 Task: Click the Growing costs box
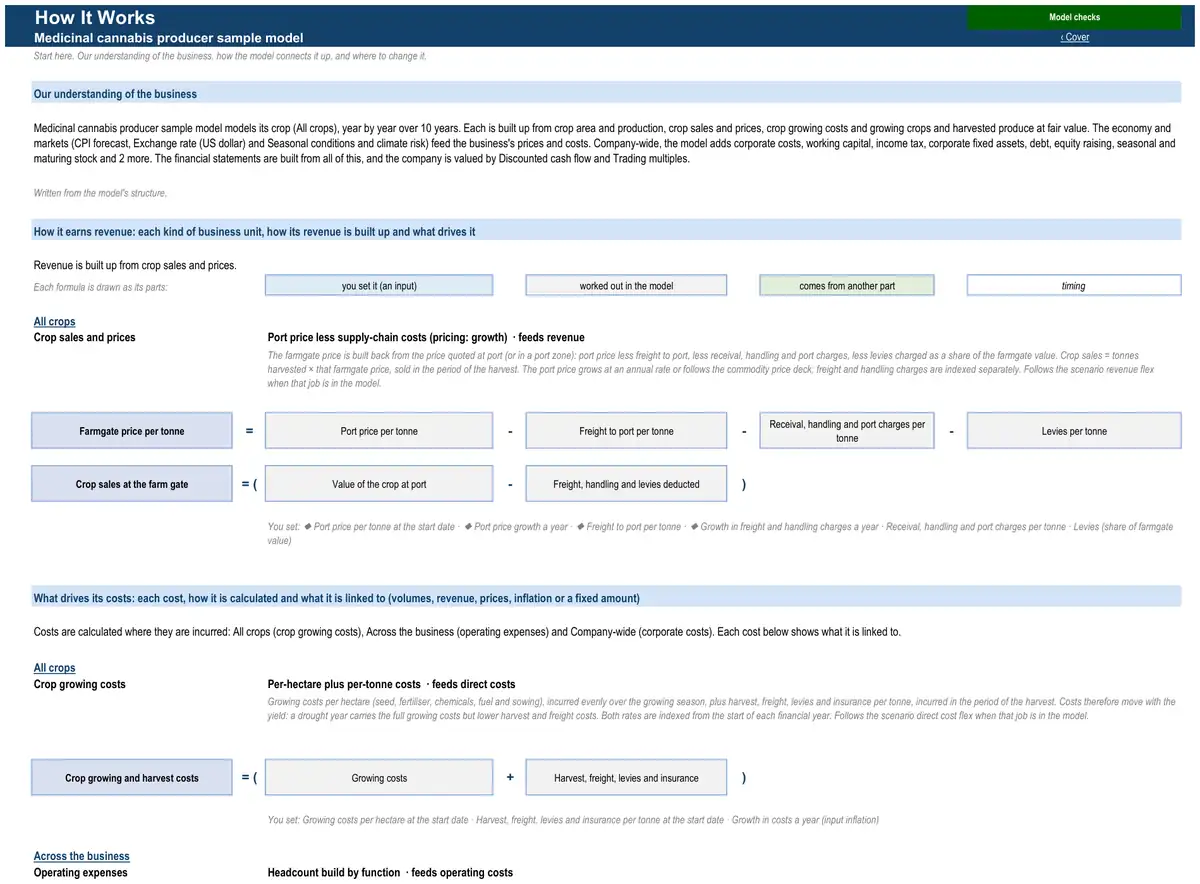click(x=379, y=778)
